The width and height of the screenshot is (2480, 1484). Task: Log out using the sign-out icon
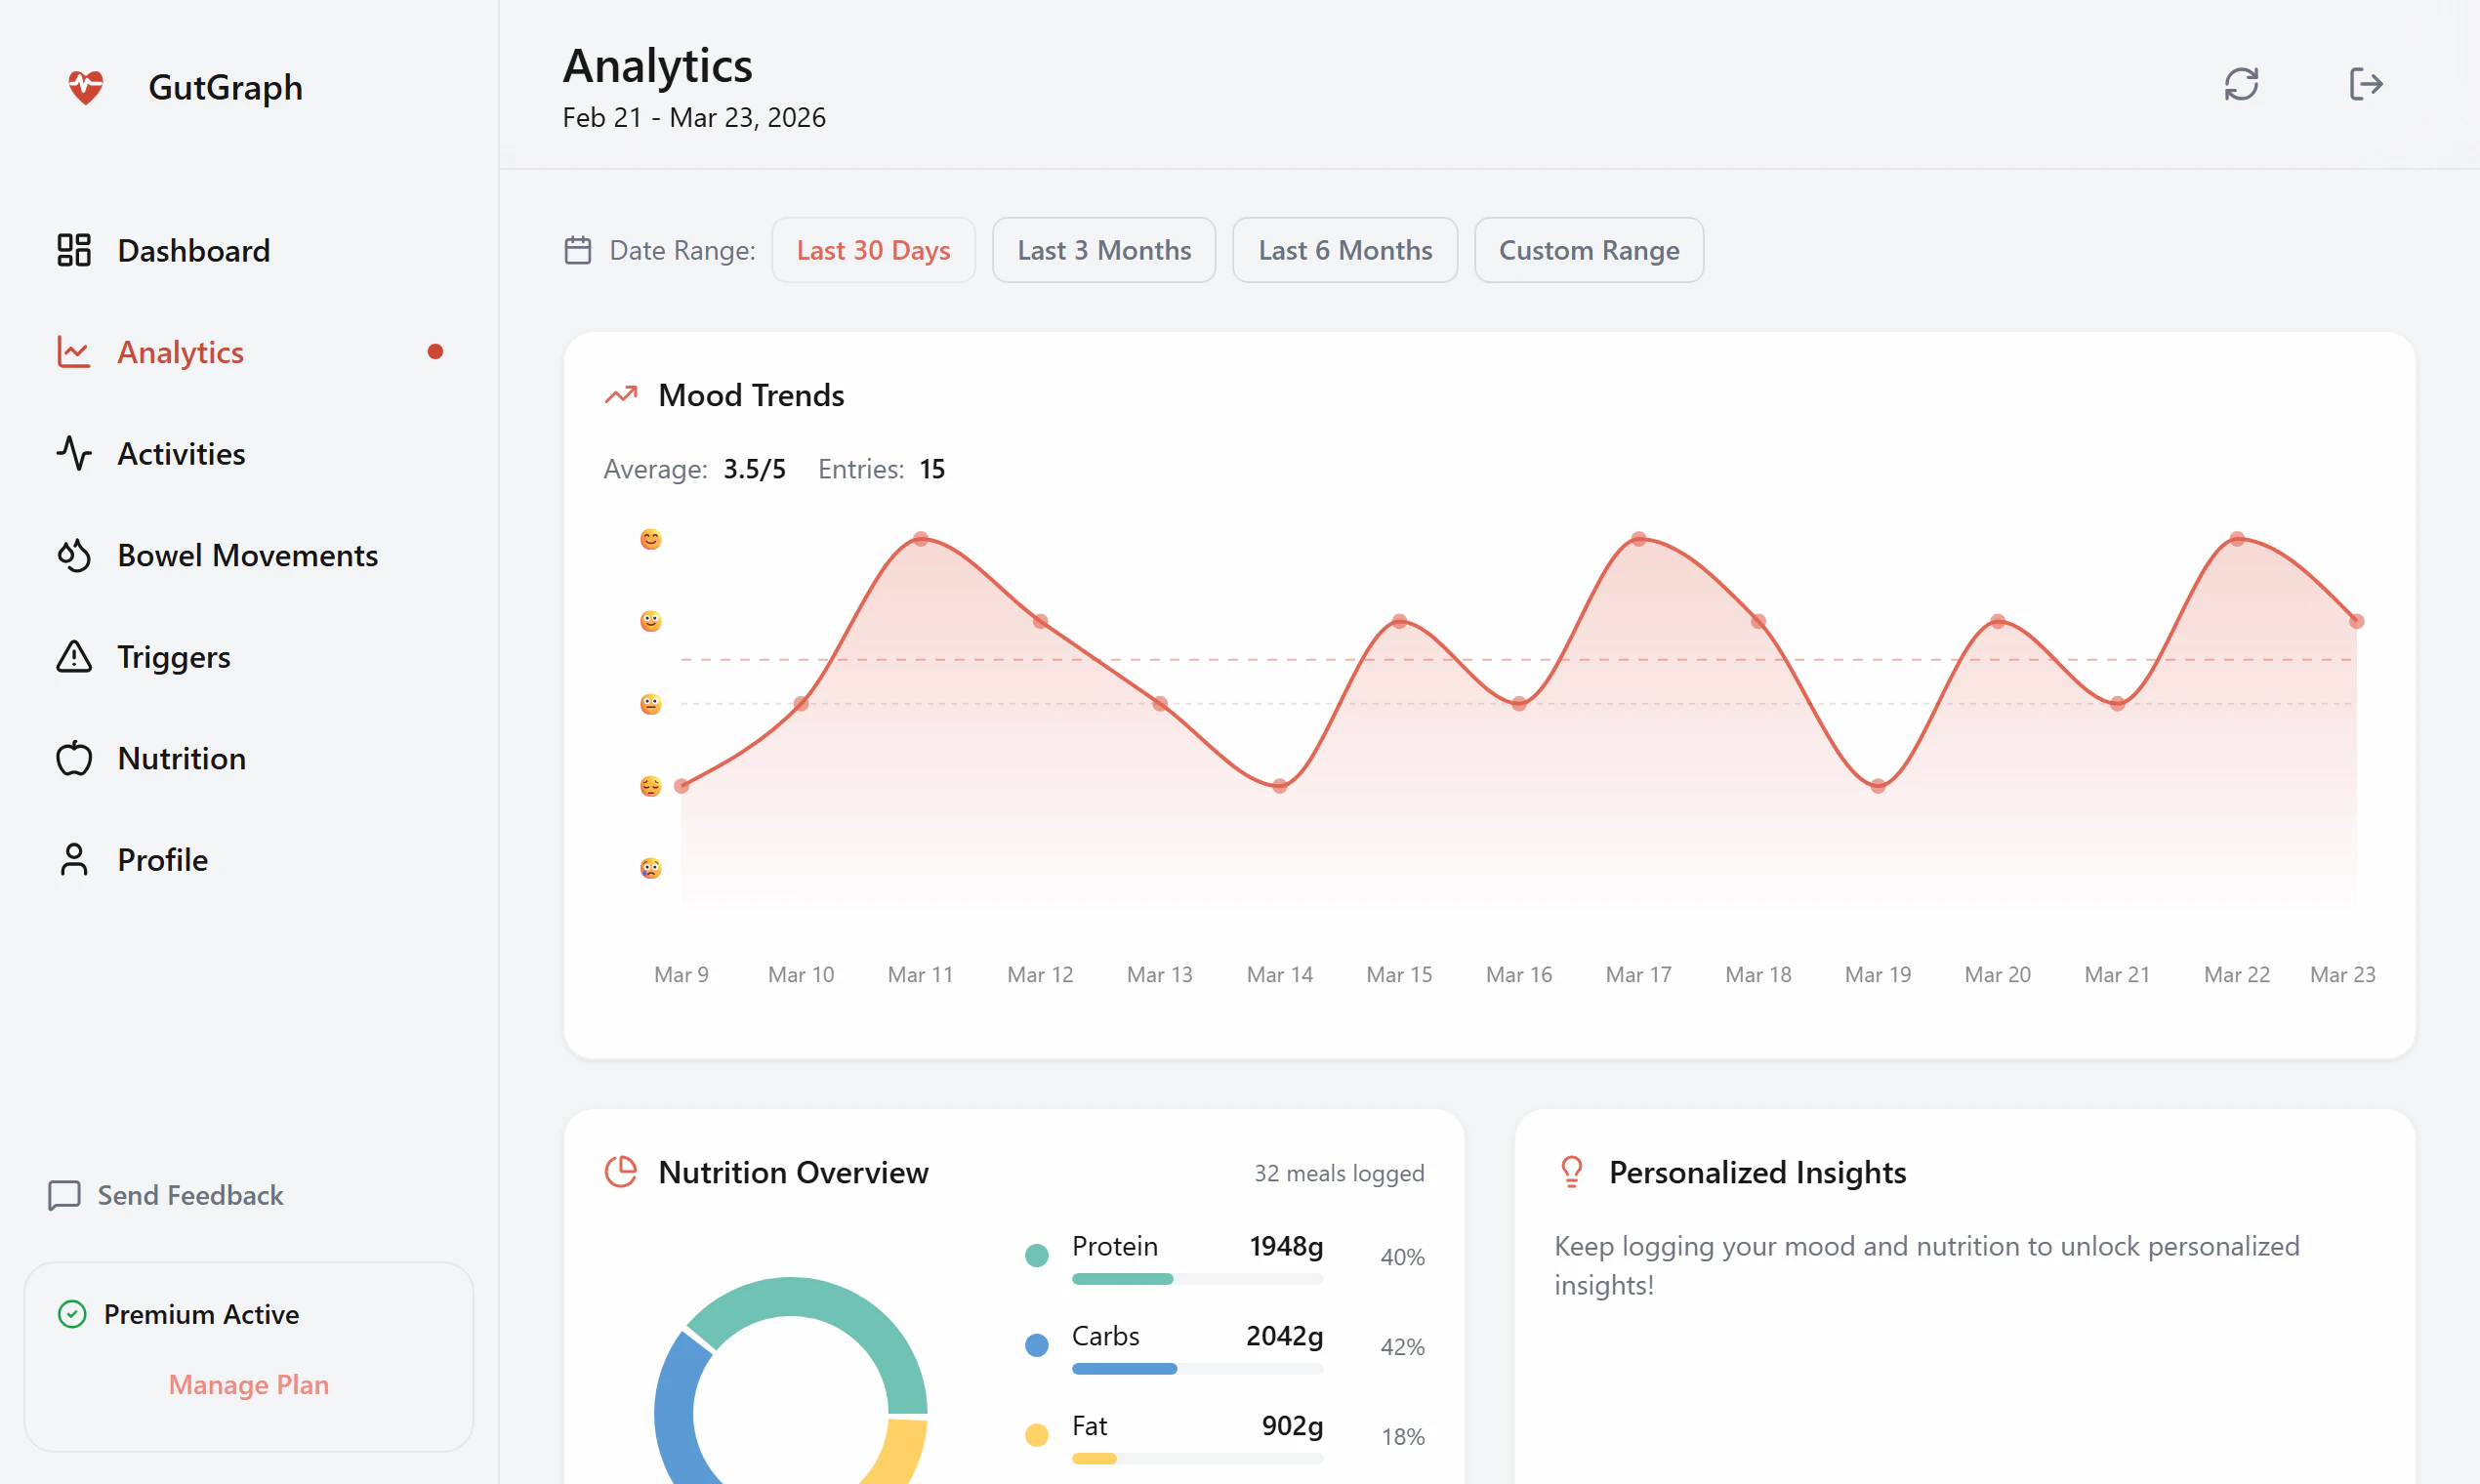[x=2366, y=84]
